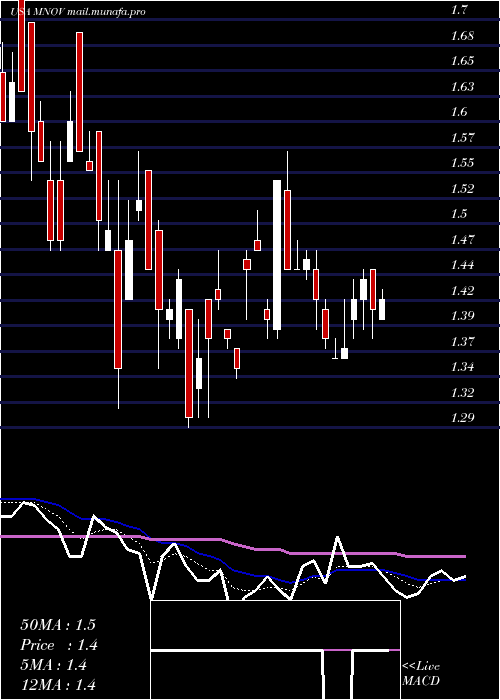Image resolution: width=500 pixels, height=700 pixels.
Task: Select the 1.65 price level label
Action: [462, 61]
